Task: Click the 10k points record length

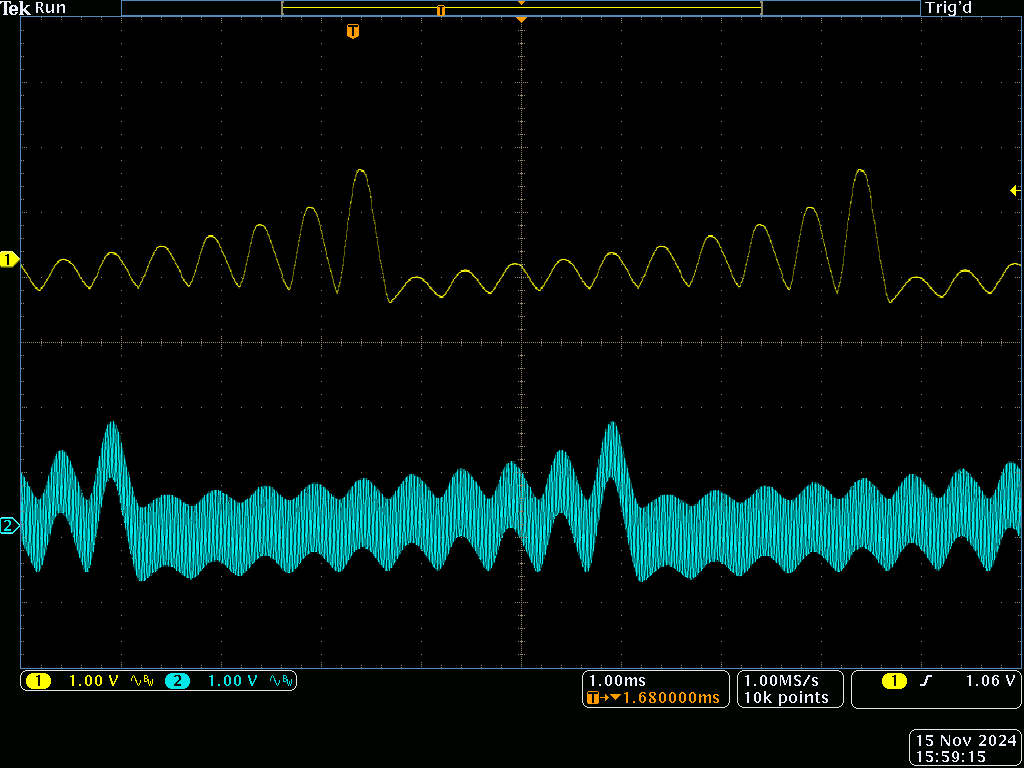Action: click(x=785, y=698)
